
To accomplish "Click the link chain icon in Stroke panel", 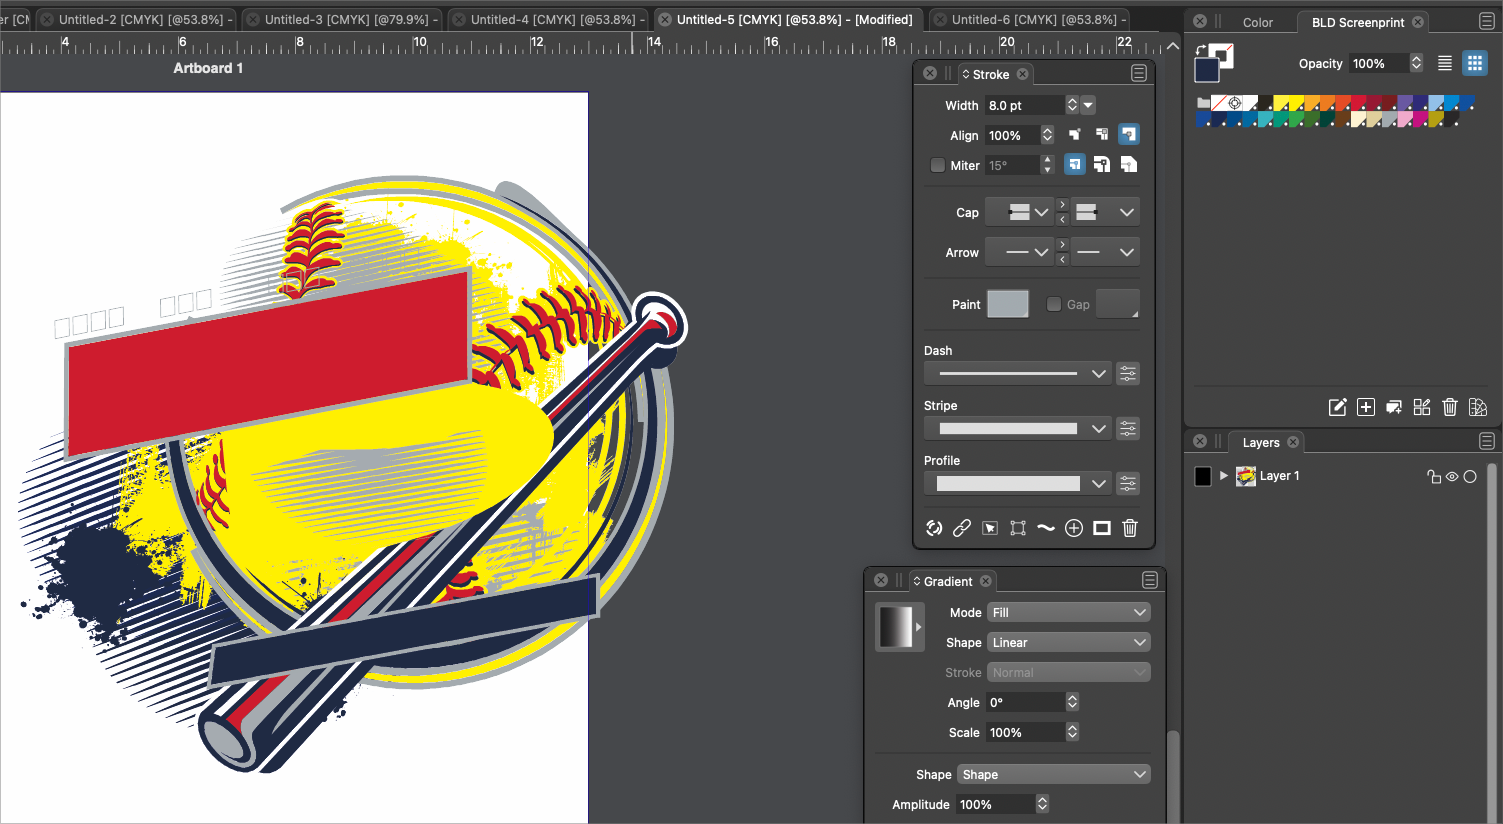I will coord(962,528).
